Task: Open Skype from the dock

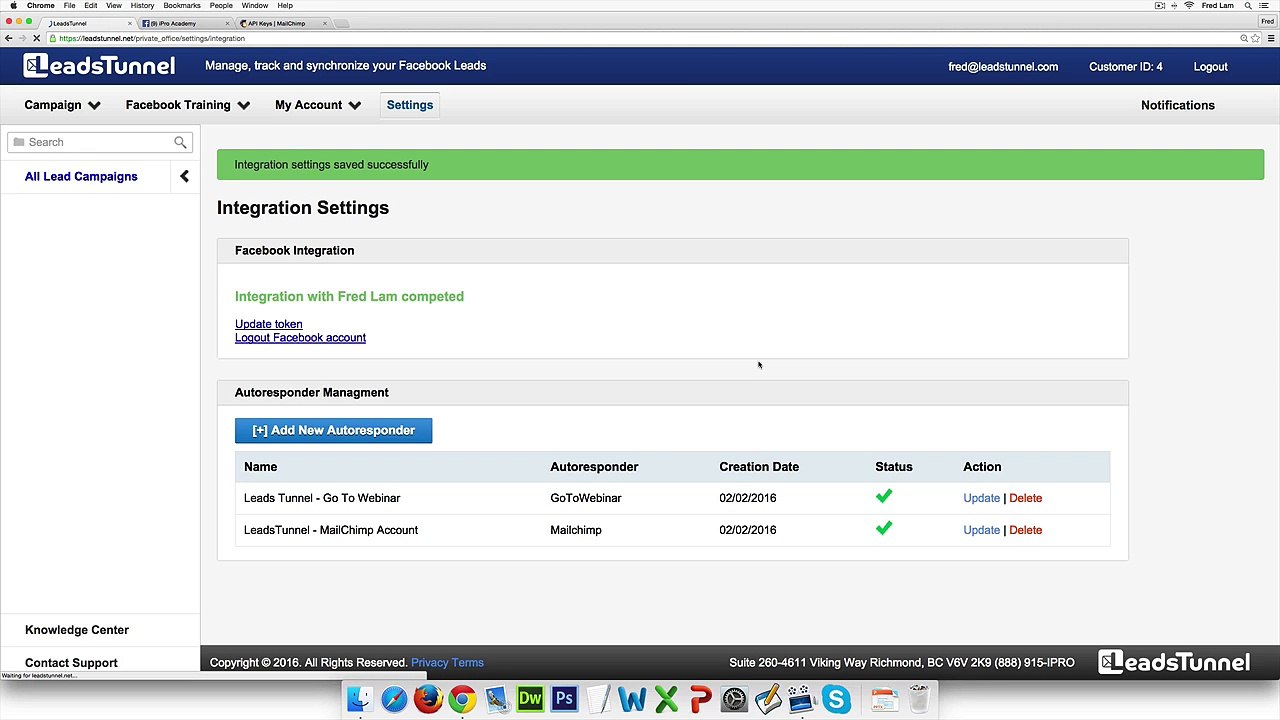Action: (836, 699)
